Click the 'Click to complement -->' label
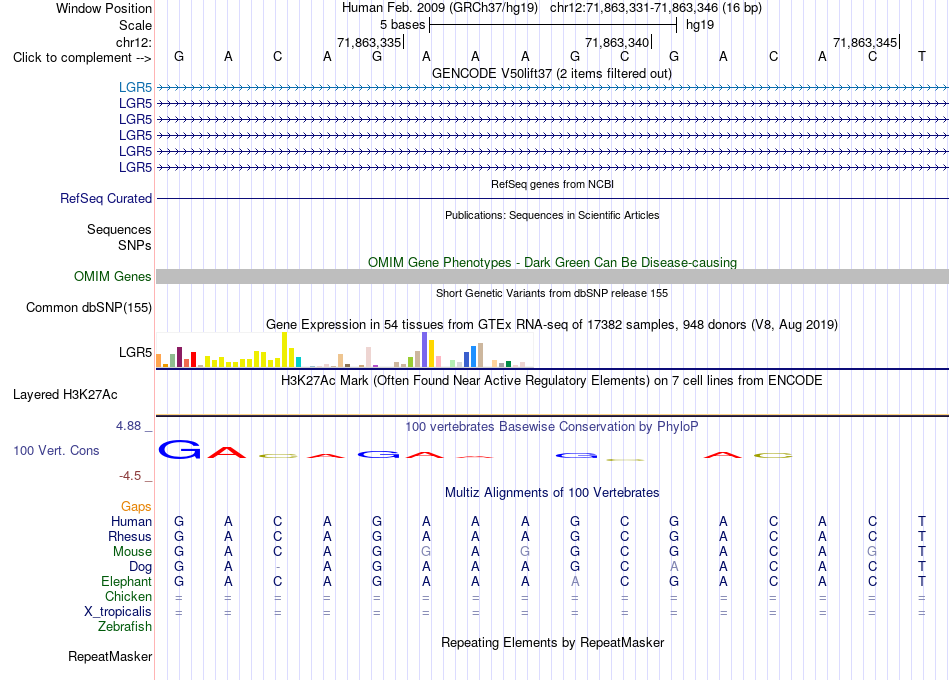This screenshot has height=680, width=950. 82,58
